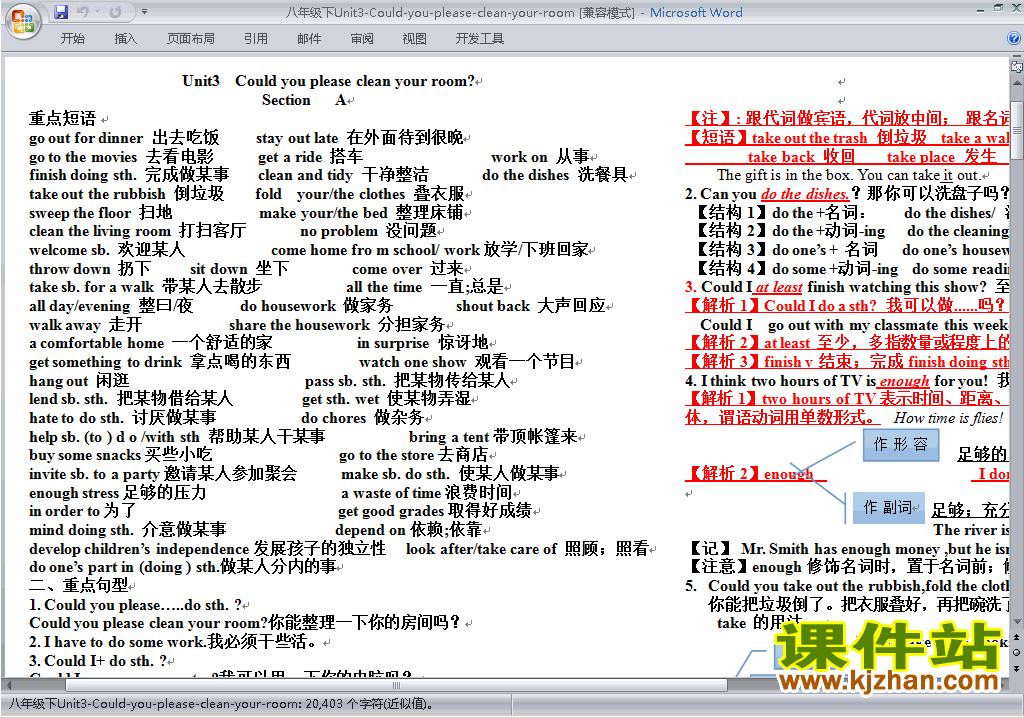Click the phrase 'go out for dinner'
The image size is (1024, 718).
tap(86, 138)
